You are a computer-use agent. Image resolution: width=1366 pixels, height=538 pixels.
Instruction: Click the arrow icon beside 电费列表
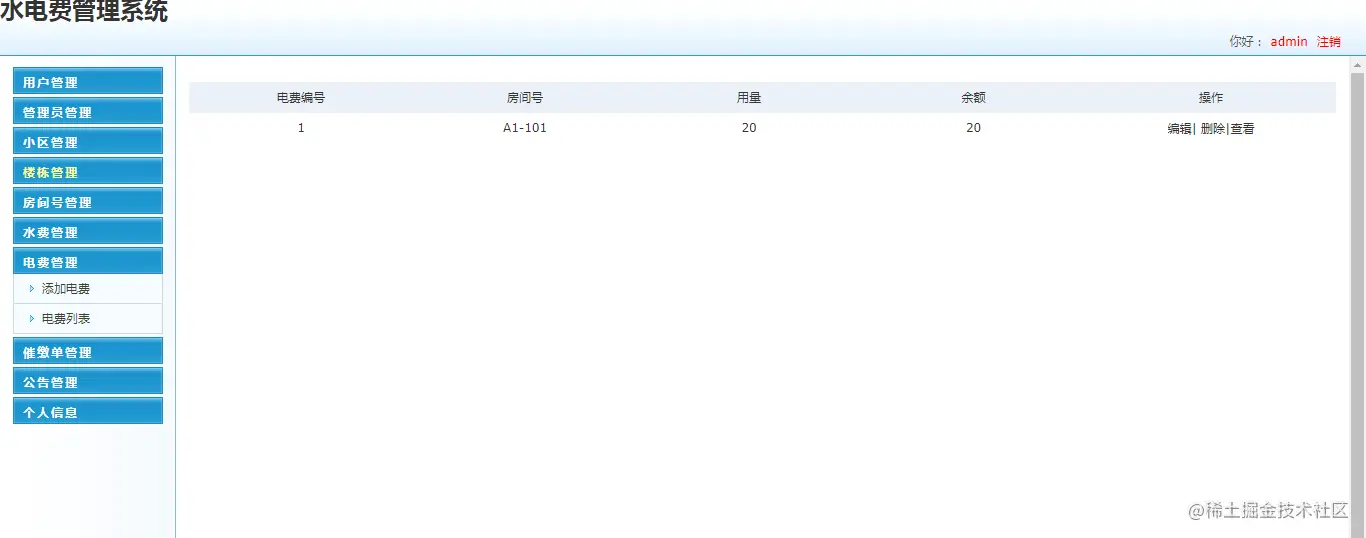tap(32, 319)
